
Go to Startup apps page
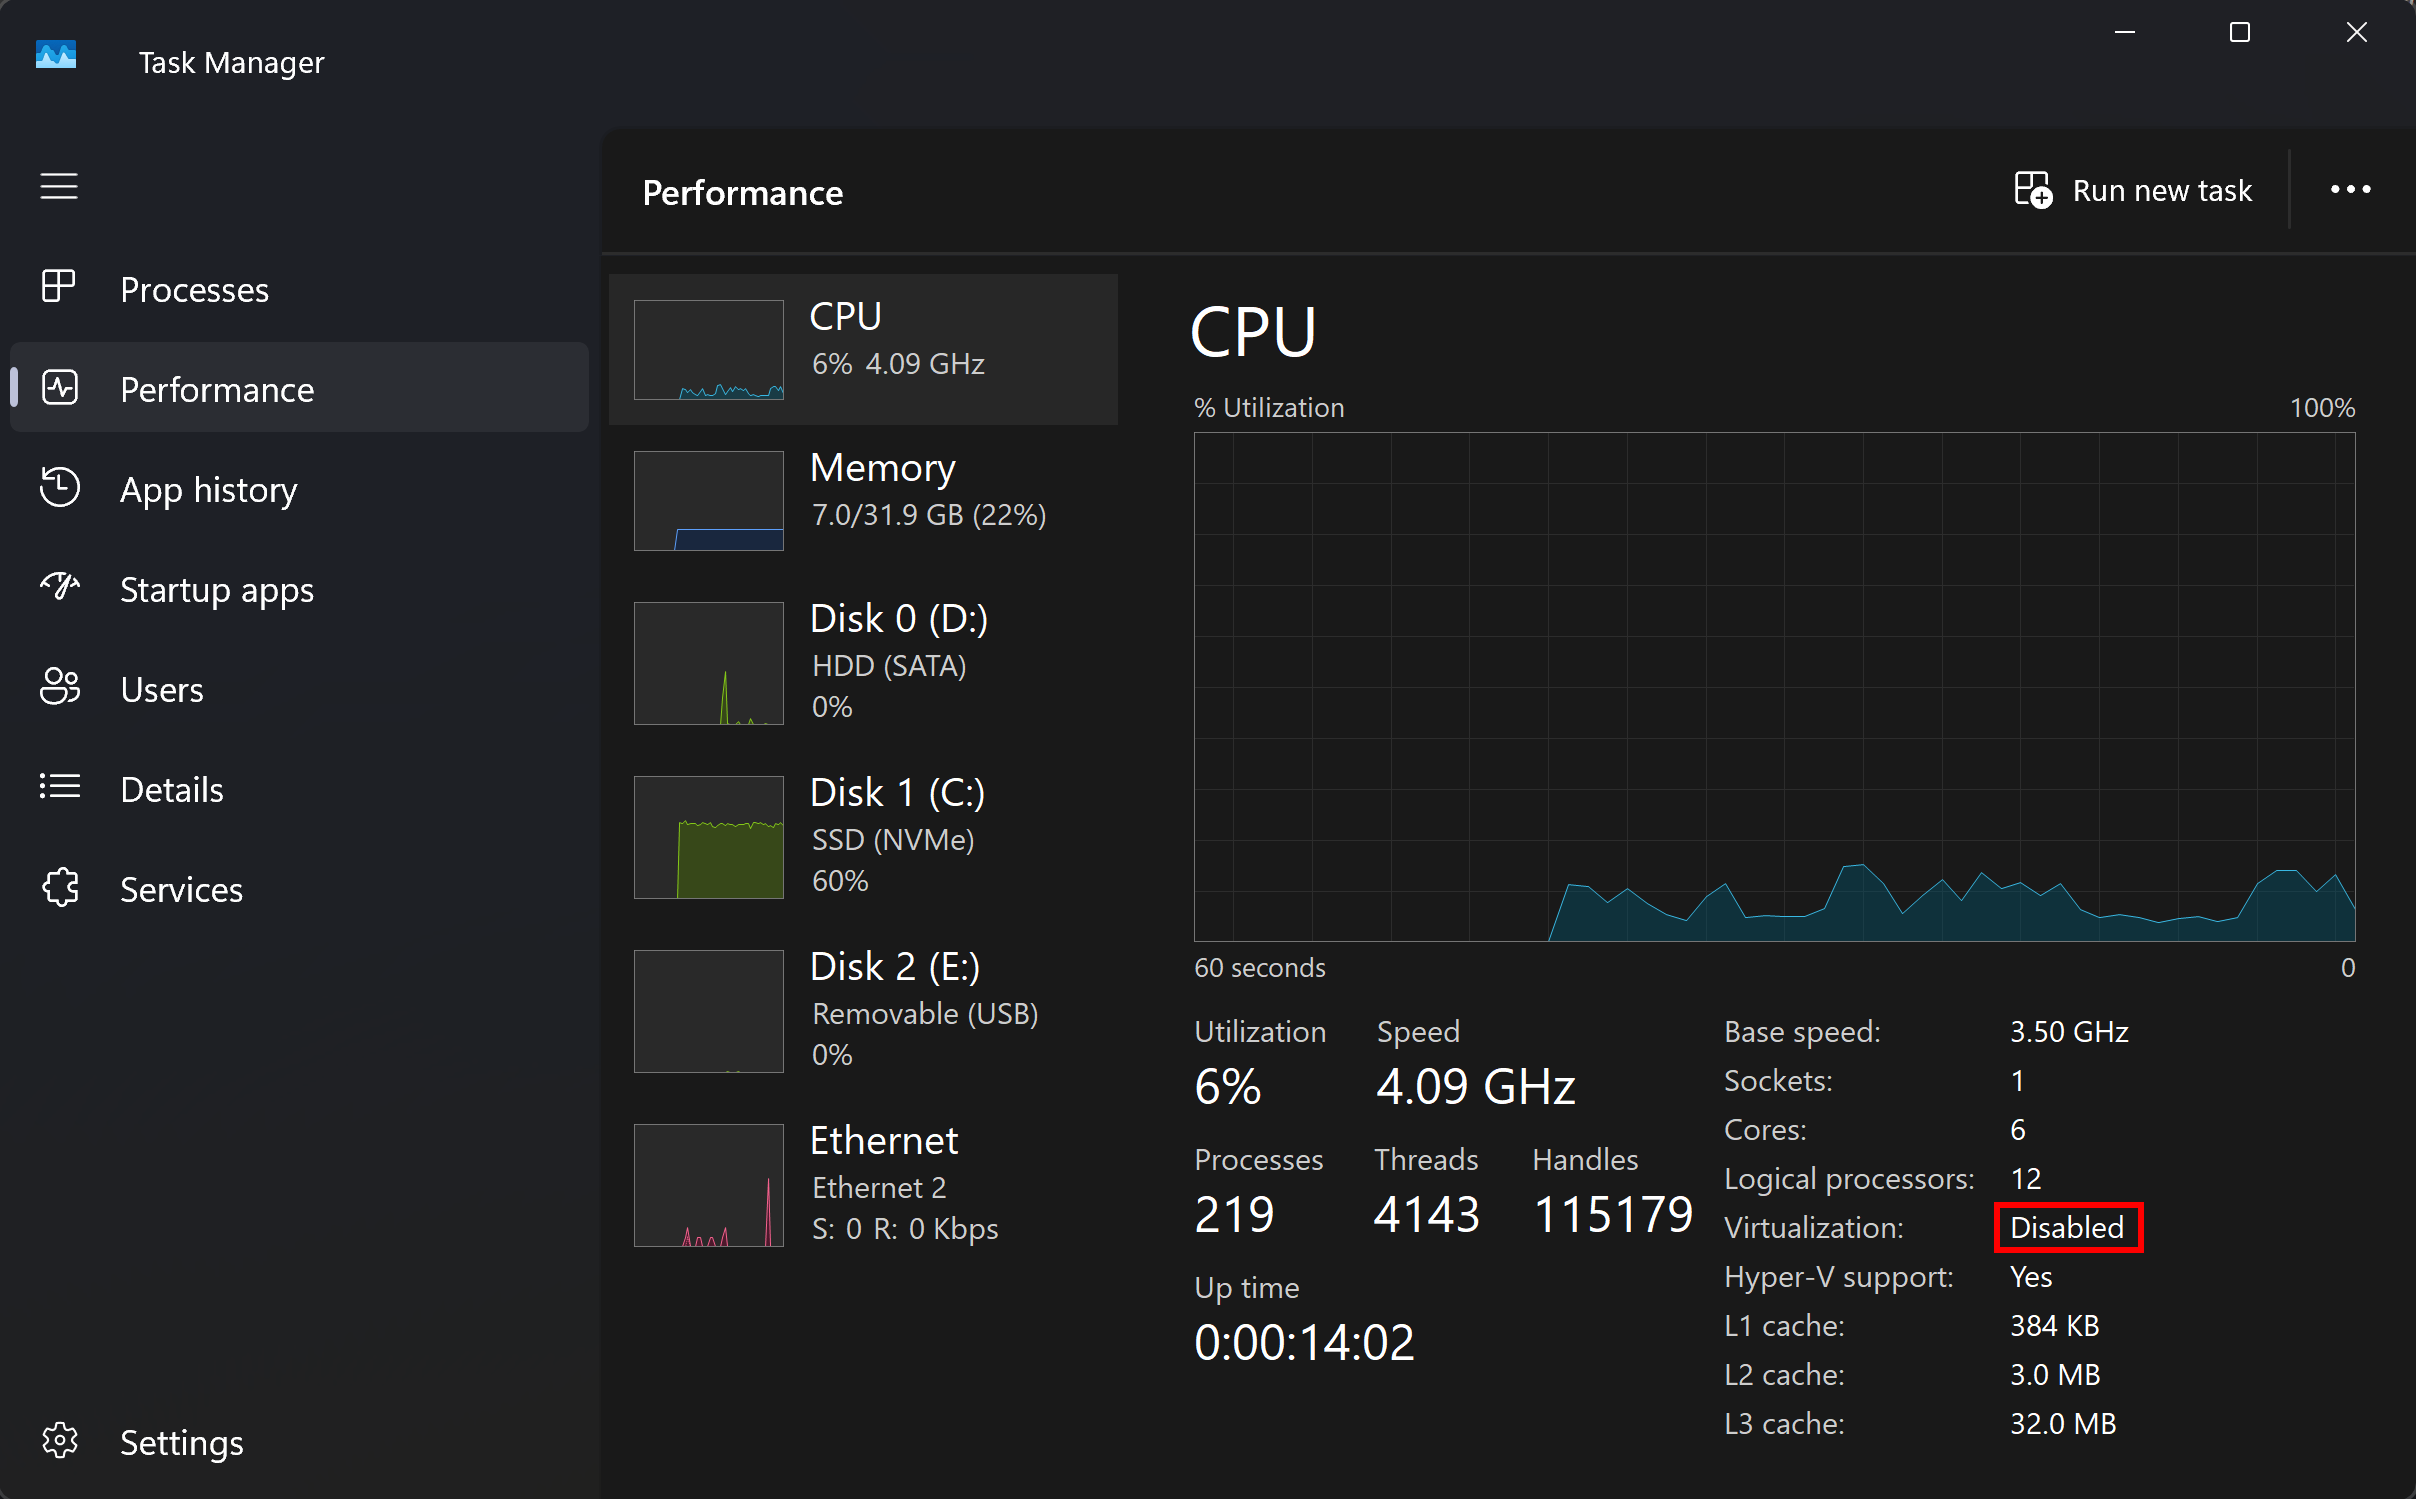pyautogui.click(x=217, y=590)
